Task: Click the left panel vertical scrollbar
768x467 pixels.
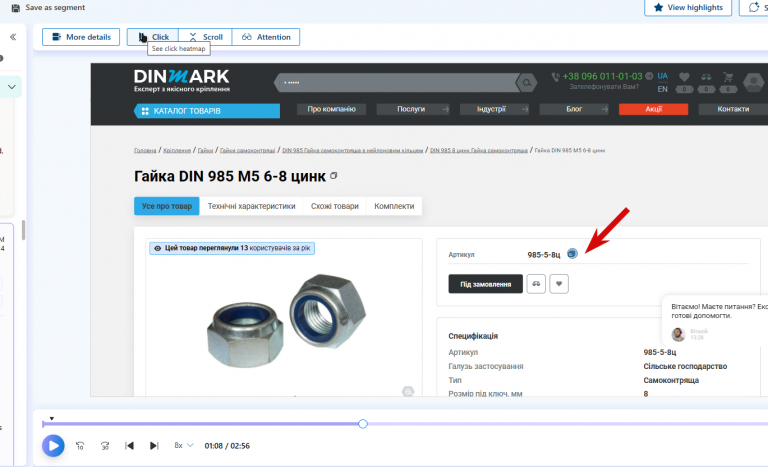Action: click(x=23, y=230)
